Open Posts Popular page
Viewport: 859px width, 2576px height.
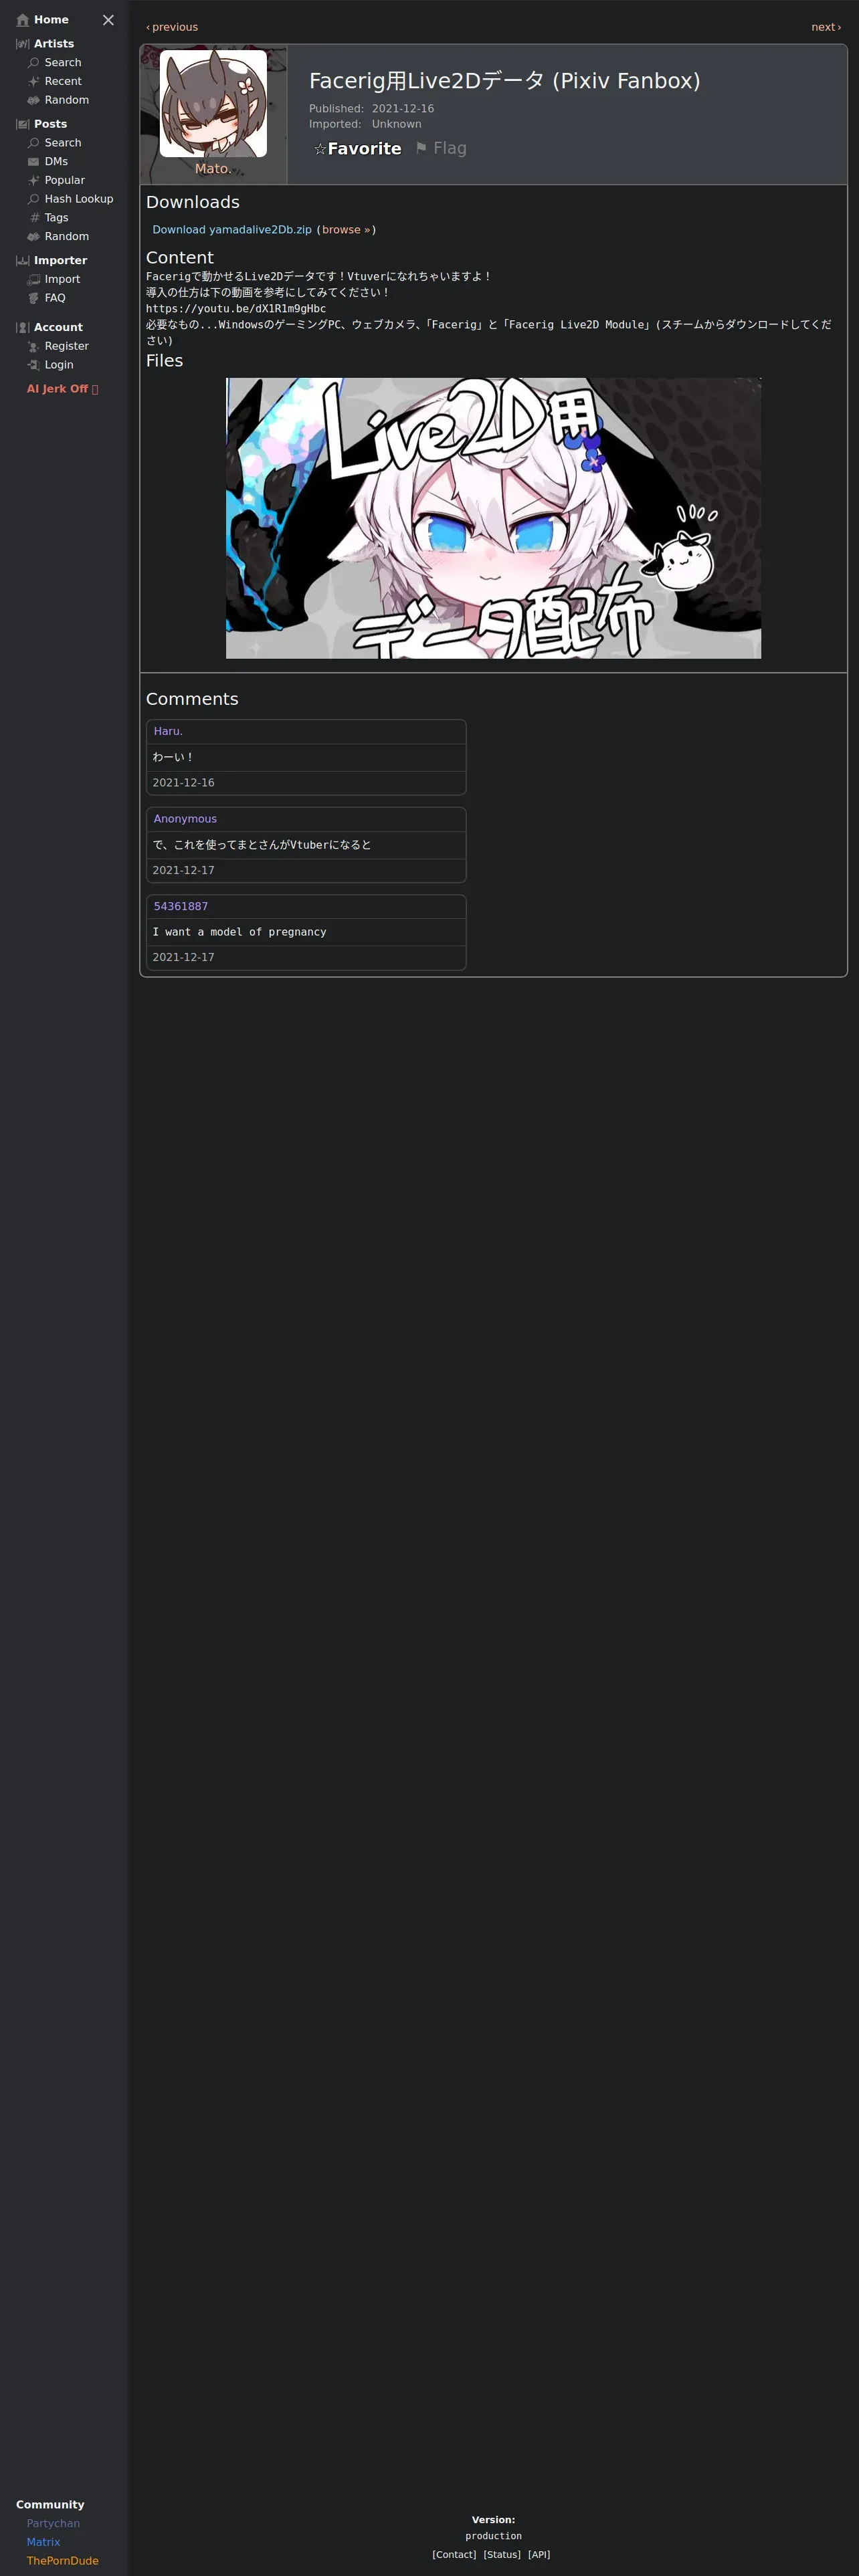(65, 180)
